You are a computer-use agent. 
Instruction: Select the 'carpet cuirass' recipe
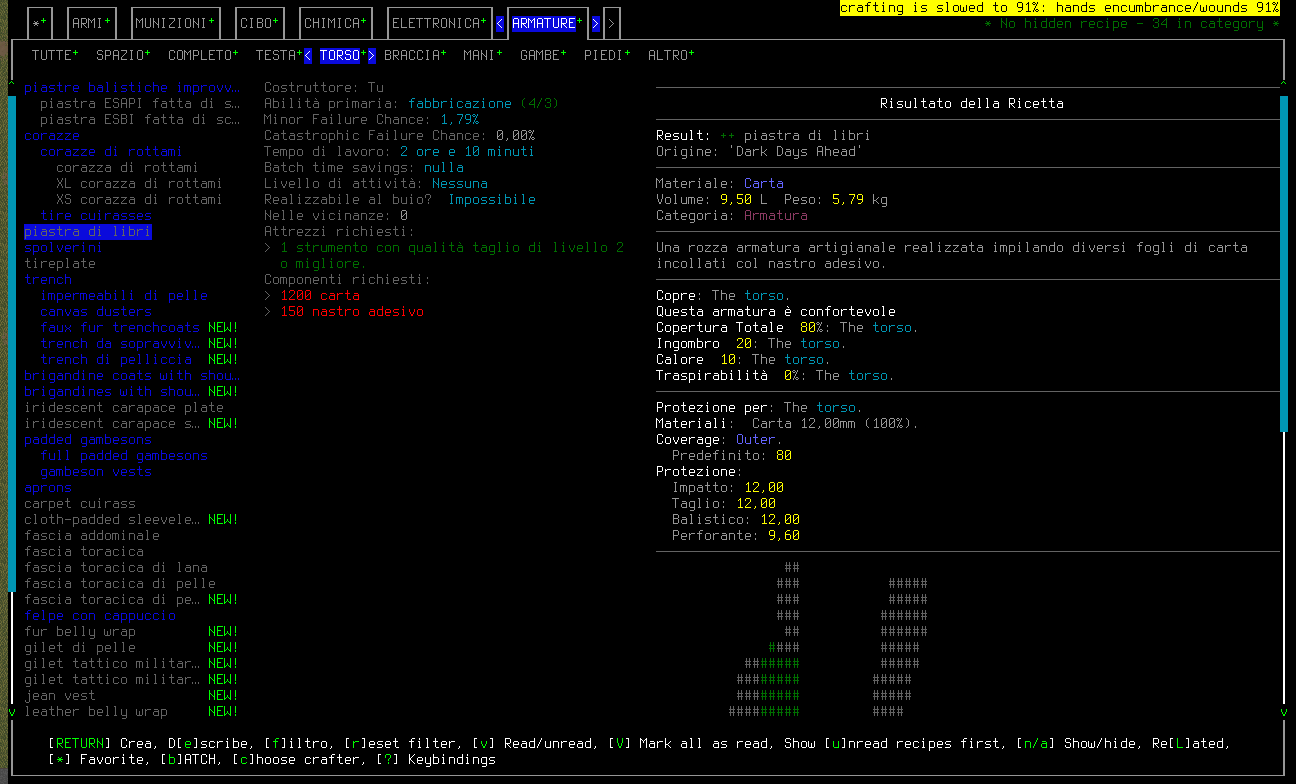pyautogui.click(x=80, y=503)
